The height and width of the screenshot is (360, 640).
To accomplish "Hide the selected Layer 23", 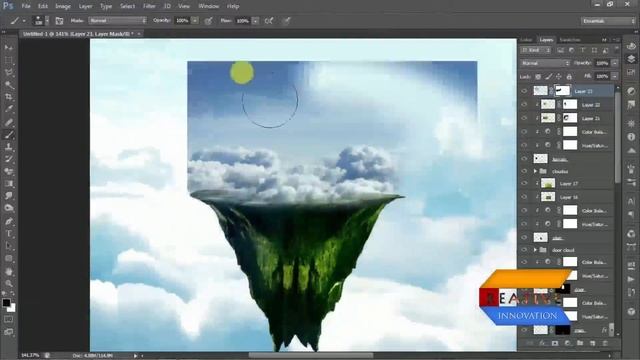I will (x=524, y=91).
